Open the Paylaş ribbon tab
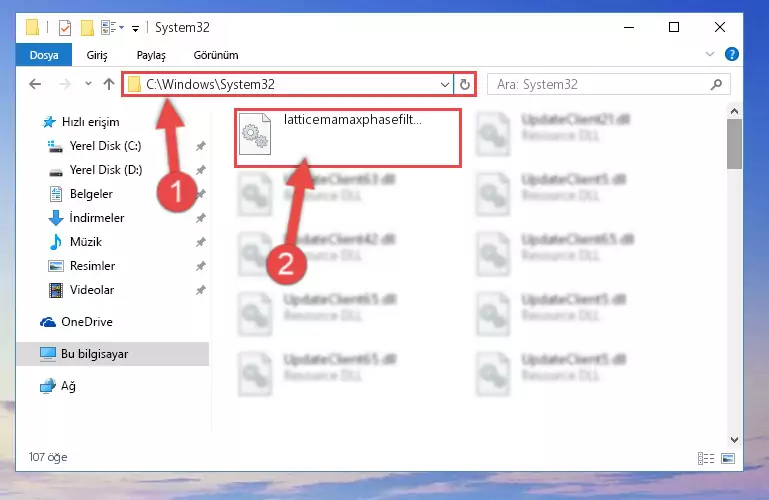This screenshot has width=769, height=500. click(151, 55)
